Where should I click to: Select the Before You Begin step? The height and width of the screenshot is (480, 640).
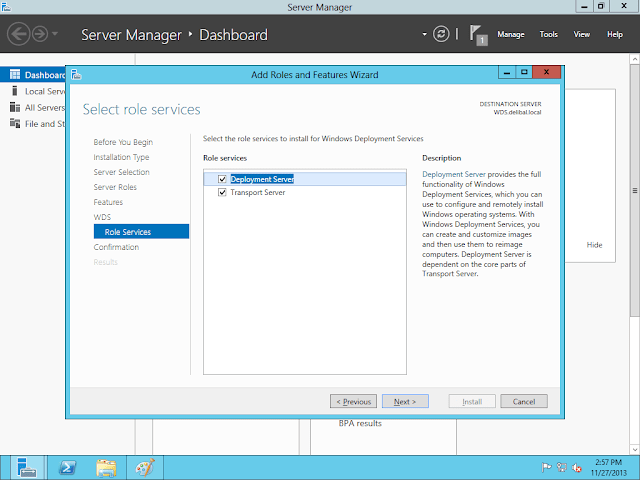(x=123, y=142)
